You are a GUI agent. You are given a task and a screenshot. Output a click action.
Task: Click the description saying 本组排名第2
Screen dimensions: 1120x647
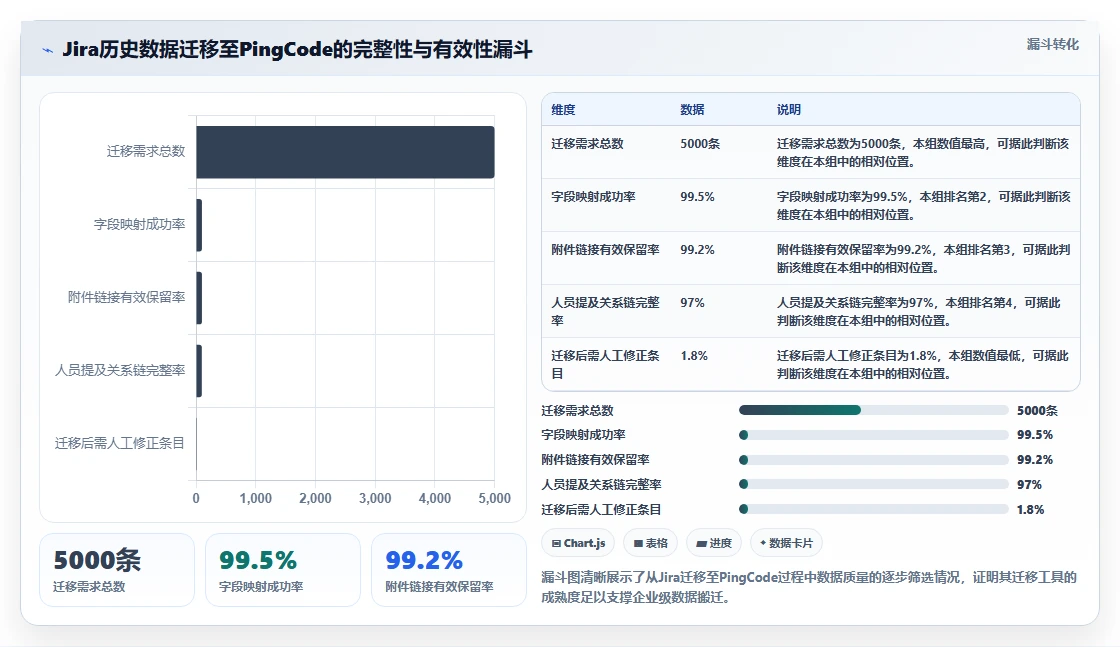(x=923, y=206)
